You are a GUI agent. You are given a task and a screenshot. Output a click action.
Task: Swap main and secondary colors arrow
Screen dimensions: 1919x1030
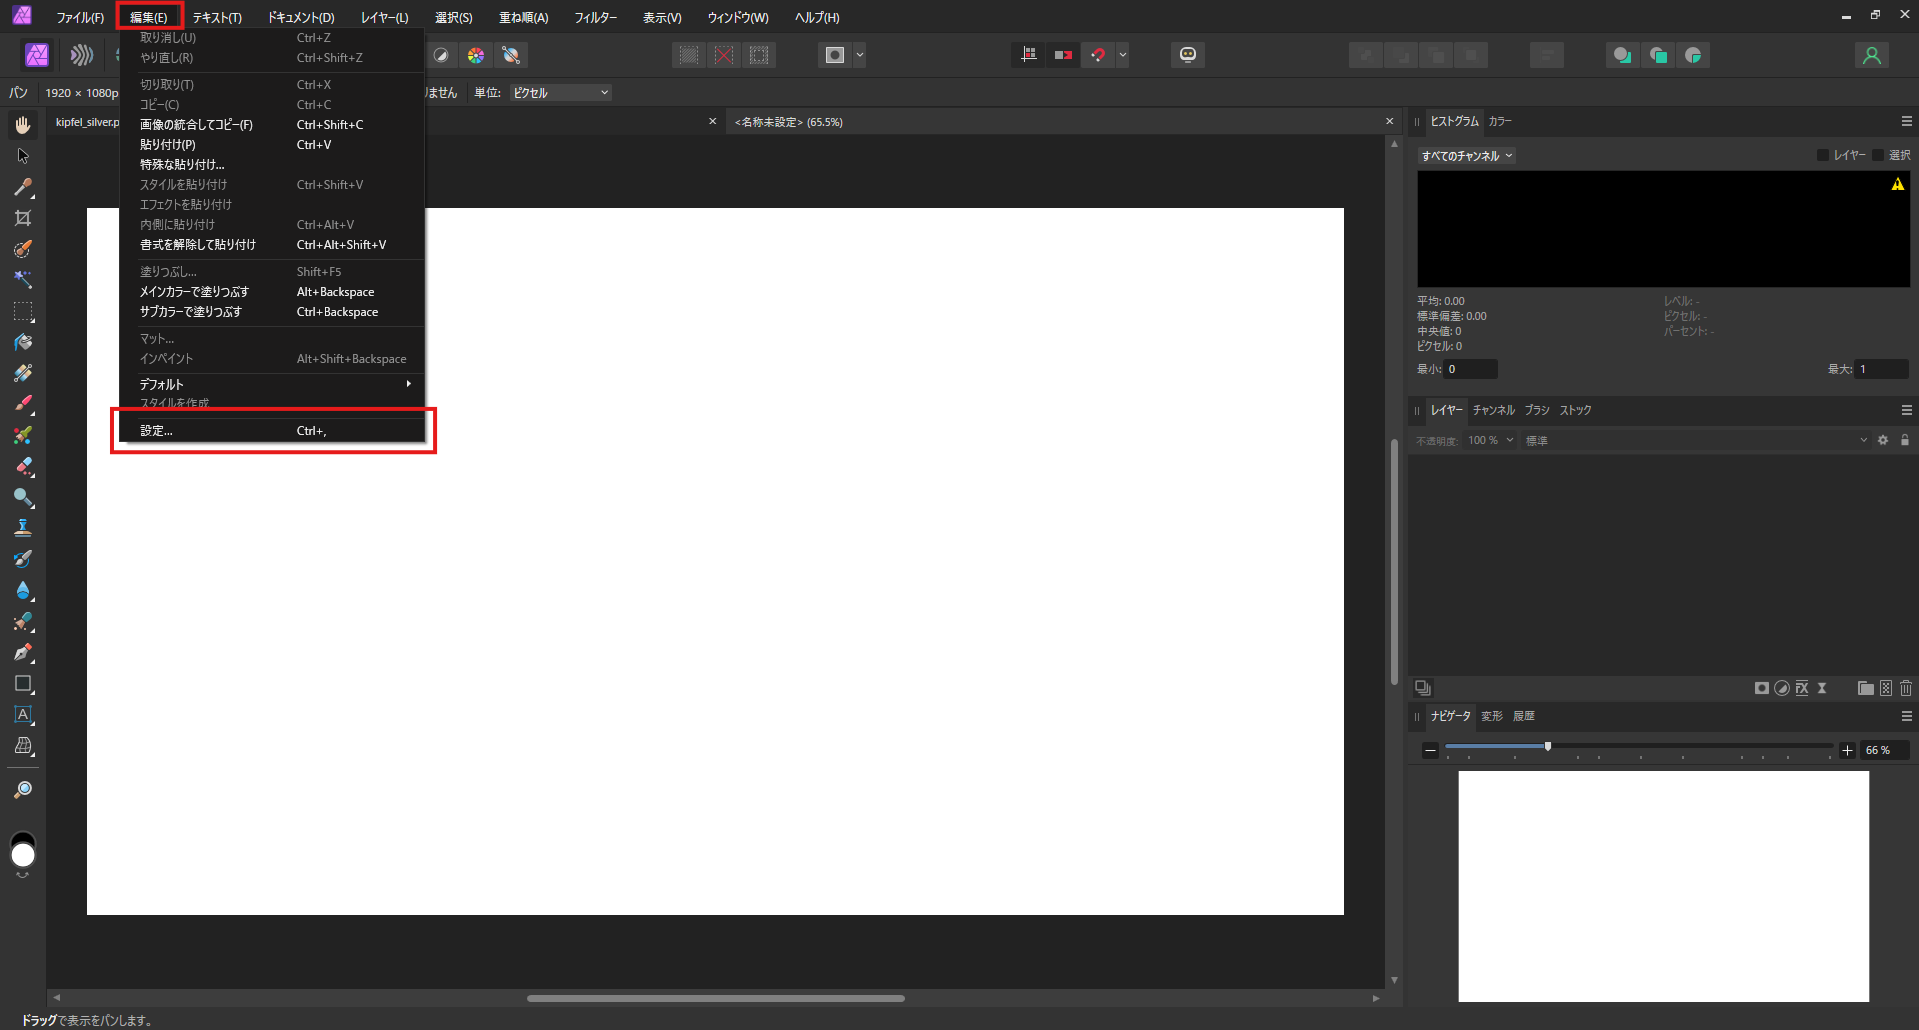[x=23, y=876]
